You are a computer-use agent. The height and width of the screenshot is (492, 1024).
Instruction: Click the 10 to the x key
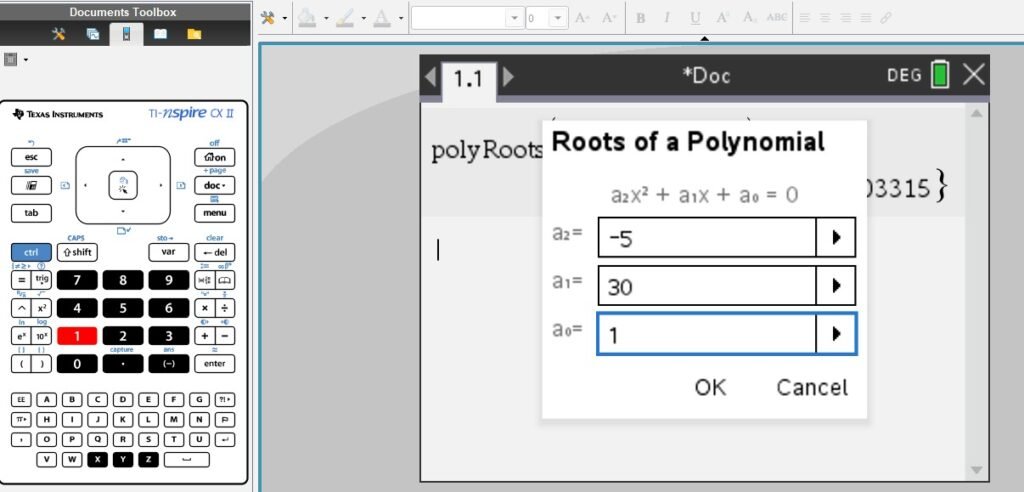pos(42,336)
